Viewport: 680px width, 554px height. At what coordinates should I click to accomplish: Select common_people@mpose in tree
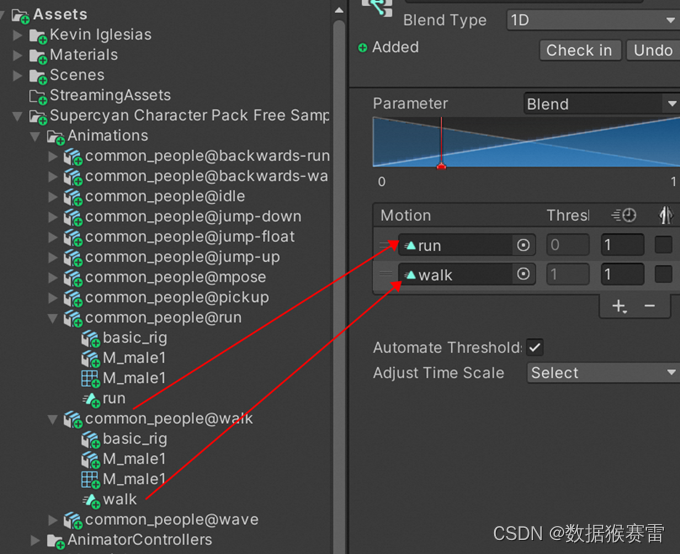[176, 277]
